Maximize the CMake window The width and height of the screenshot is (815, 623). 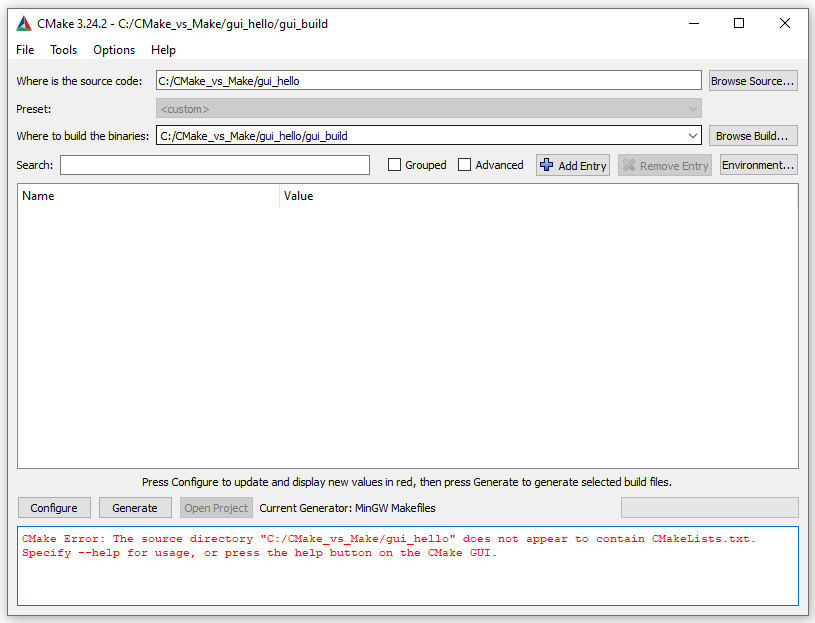739,24
